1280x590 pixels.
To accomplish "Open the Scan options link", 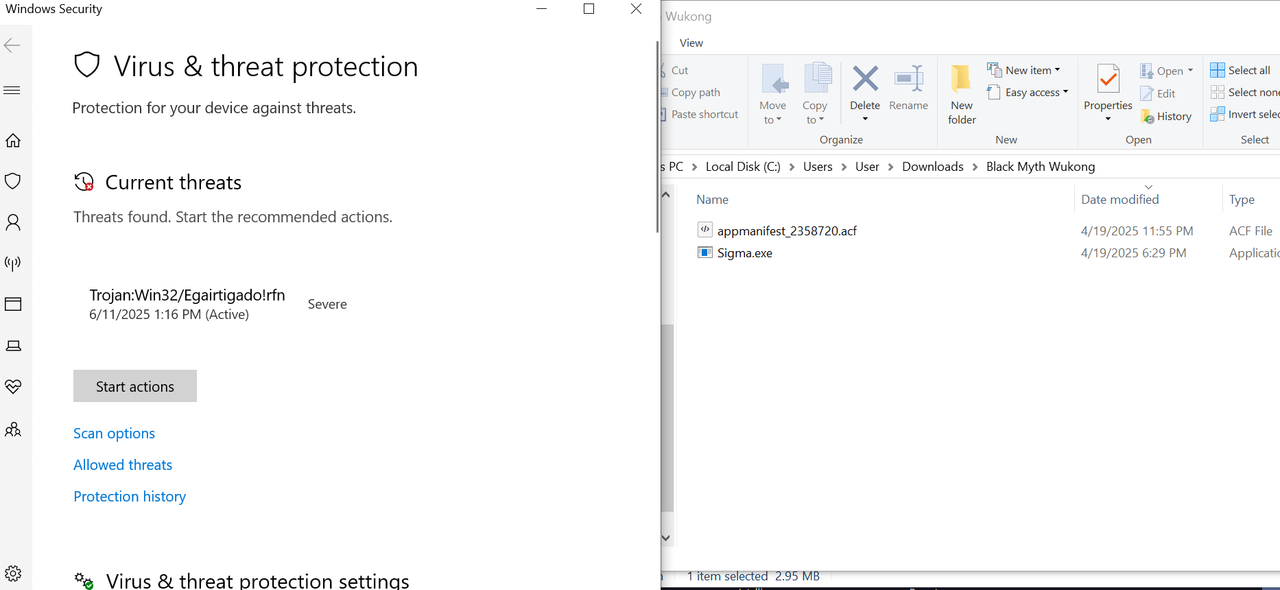I will pyautogui.click(x=114, y=433).
